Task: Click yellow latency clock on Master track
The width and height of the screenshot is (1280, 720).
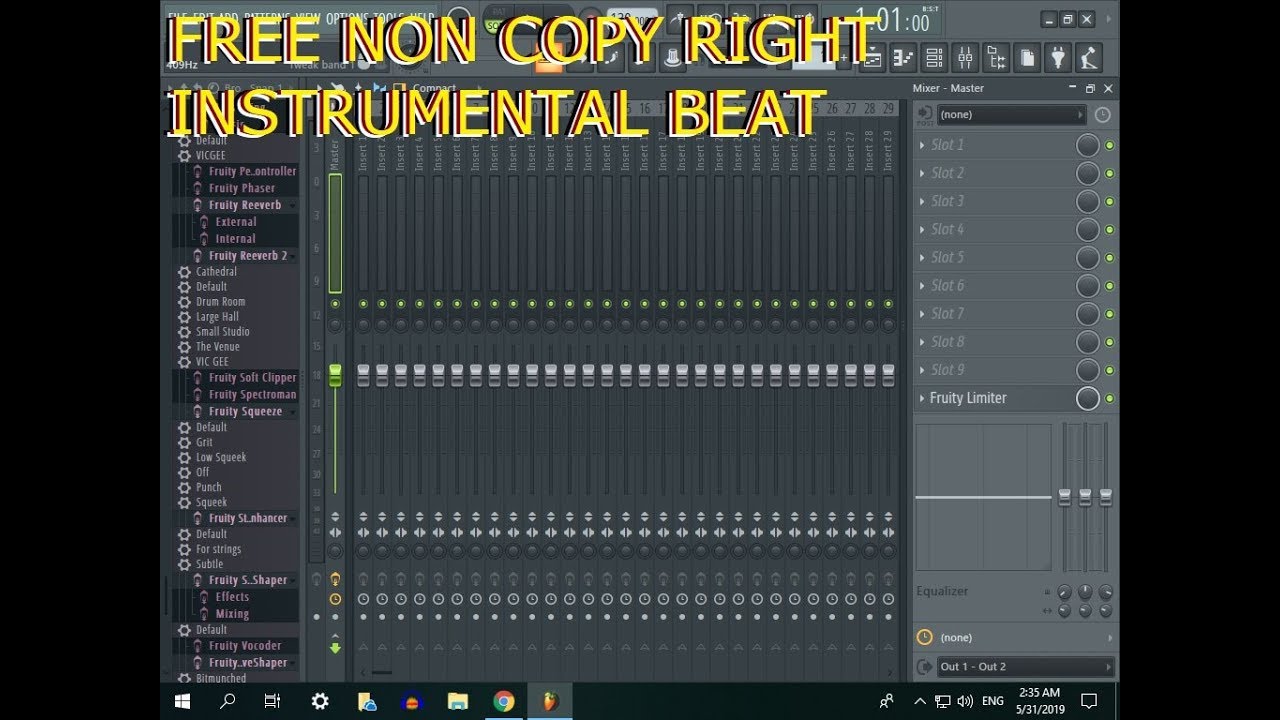Action: click(335, 599)
